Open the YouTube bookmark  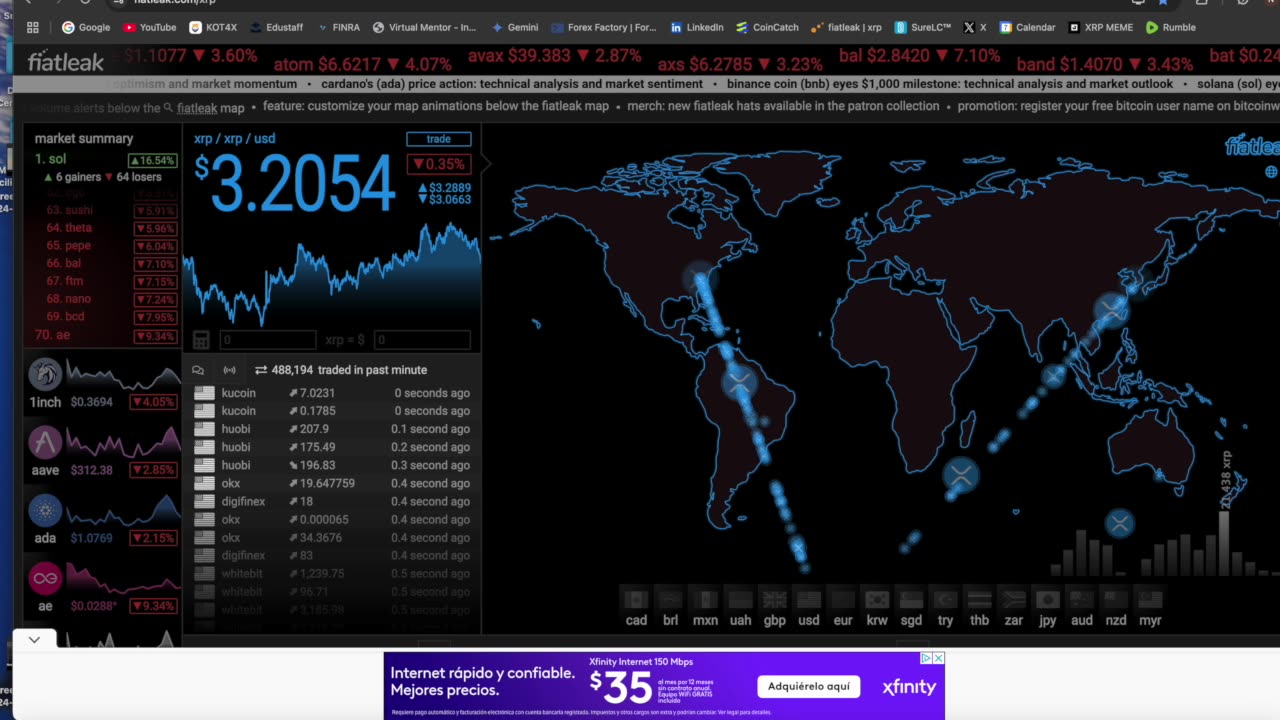[x=149, y=27]
